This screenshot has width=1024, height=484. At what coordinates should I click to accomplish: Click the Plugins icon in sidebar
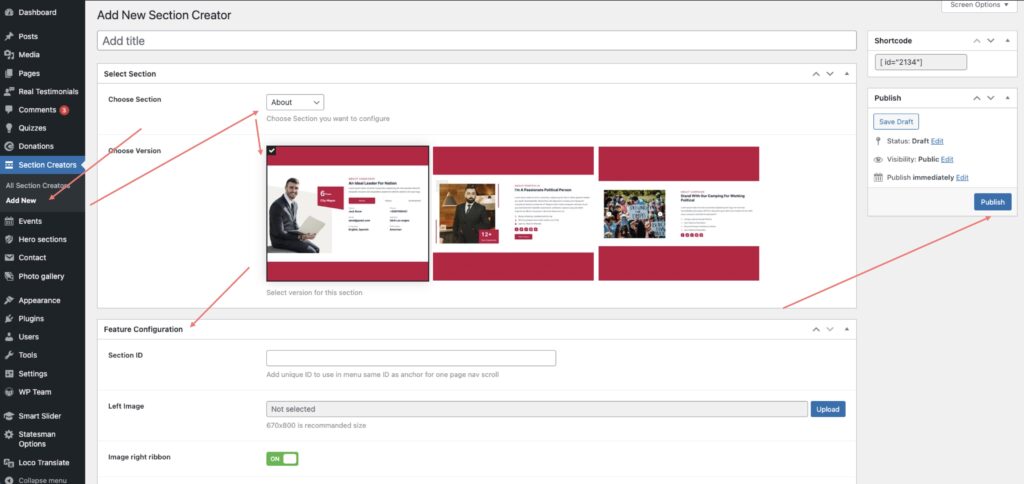pyautogui.click(x=9, y=318)
